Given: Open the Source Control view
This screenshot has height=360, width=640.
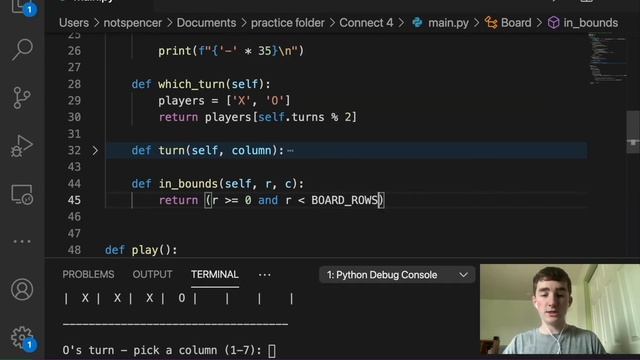Looking at the screenshot, I should click(22, 98).
